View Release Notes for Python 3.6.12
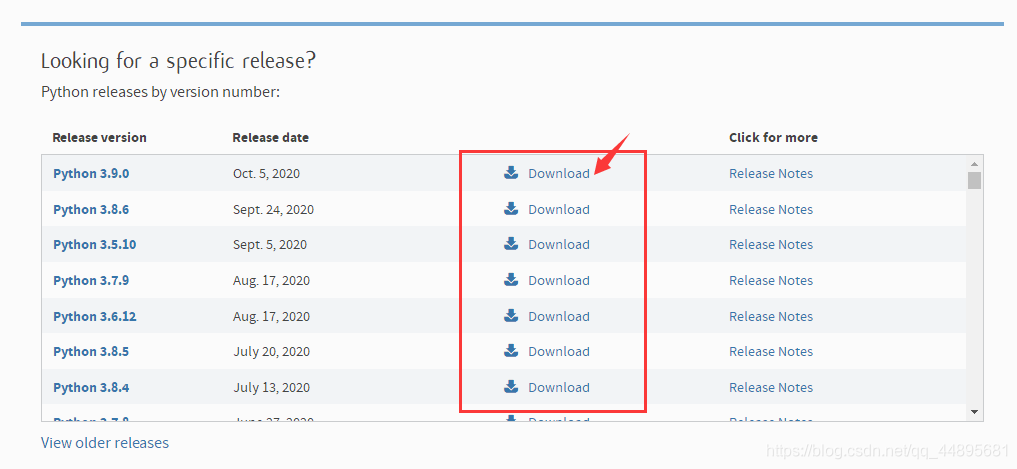The height and width of the screenshot is (469, 1017). (x=771, y=316)
